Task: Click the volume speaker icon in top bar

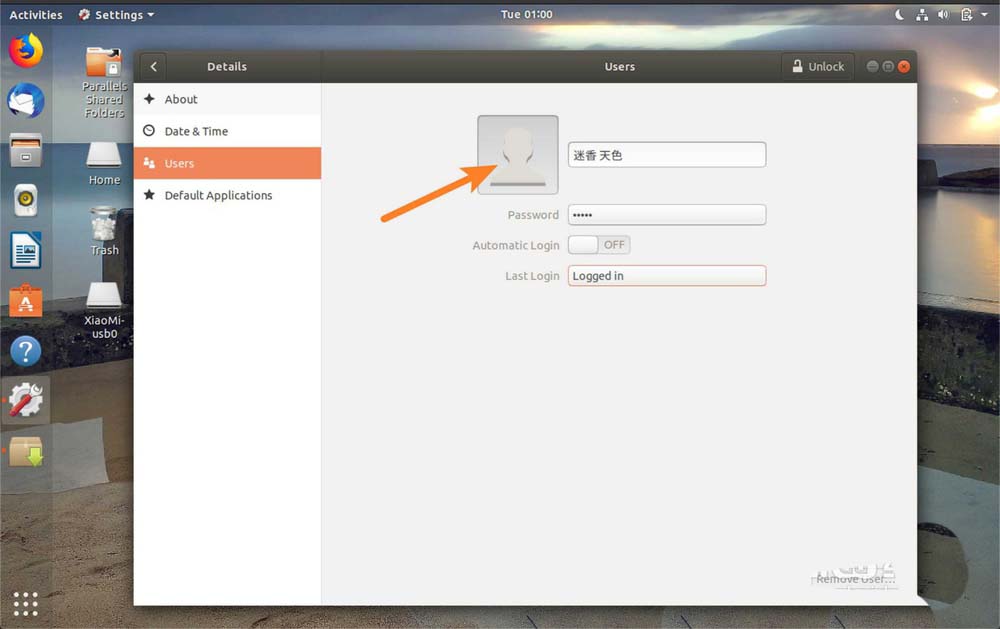Action: pos(943,14)
